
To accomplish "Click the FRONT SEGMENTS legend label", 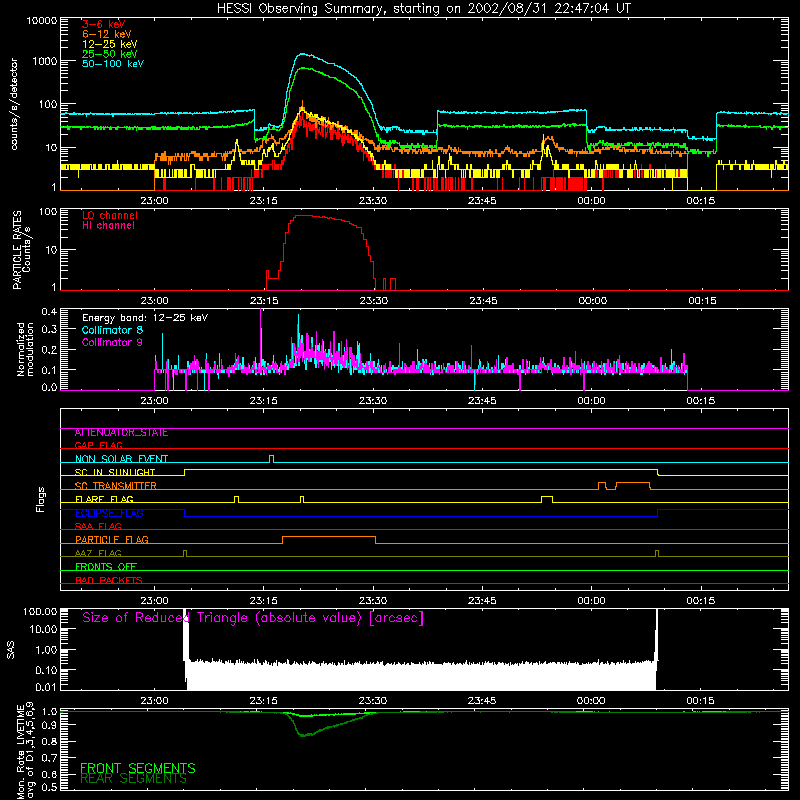I will click(138, 768).
